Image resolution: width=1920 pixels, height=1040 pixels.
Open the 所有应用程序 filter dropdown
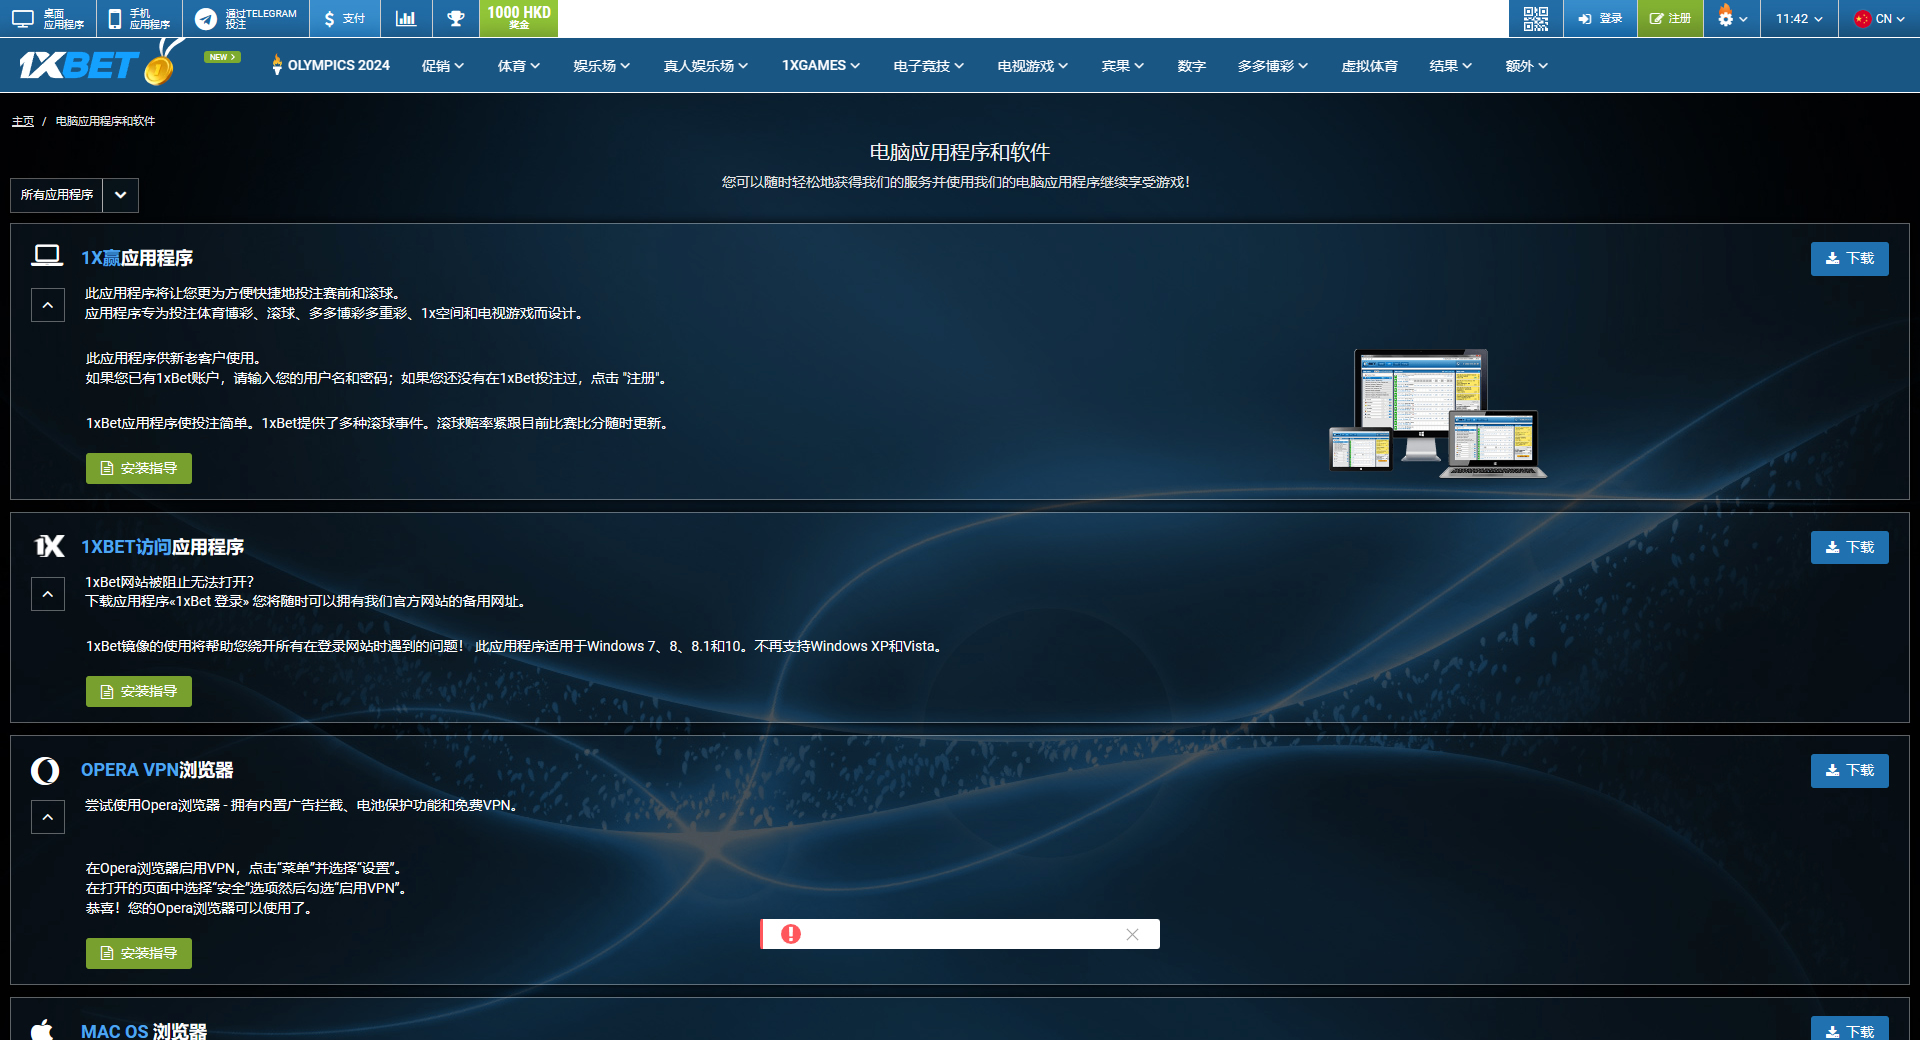(x=74, y=195)
